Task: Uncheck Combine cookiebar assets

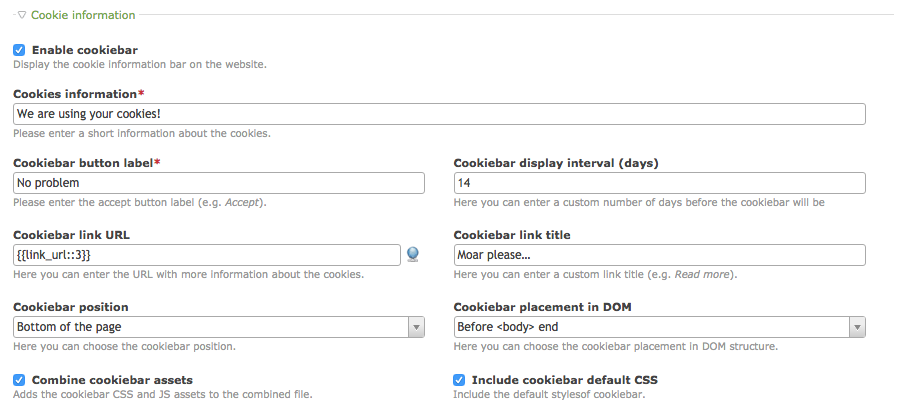Action: [19, 380]
